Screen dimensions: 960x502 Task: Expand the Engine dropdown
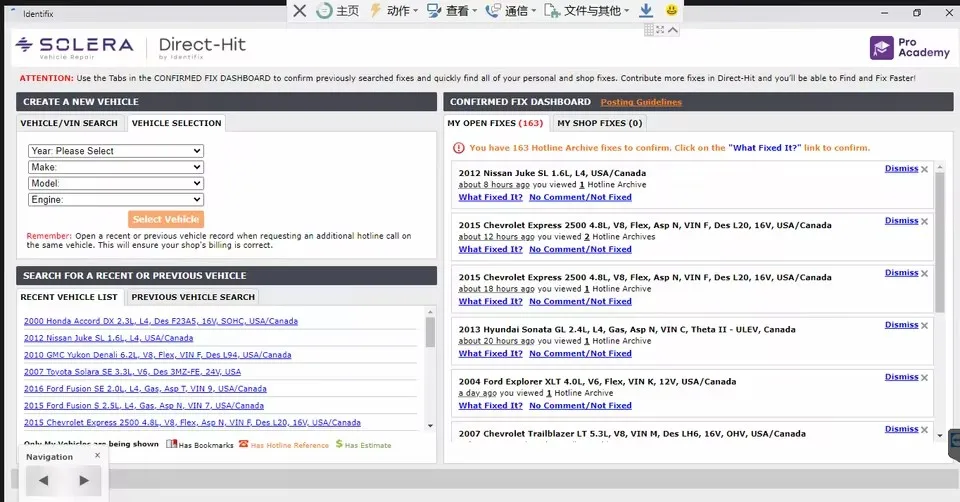click(x=116, y=200)
